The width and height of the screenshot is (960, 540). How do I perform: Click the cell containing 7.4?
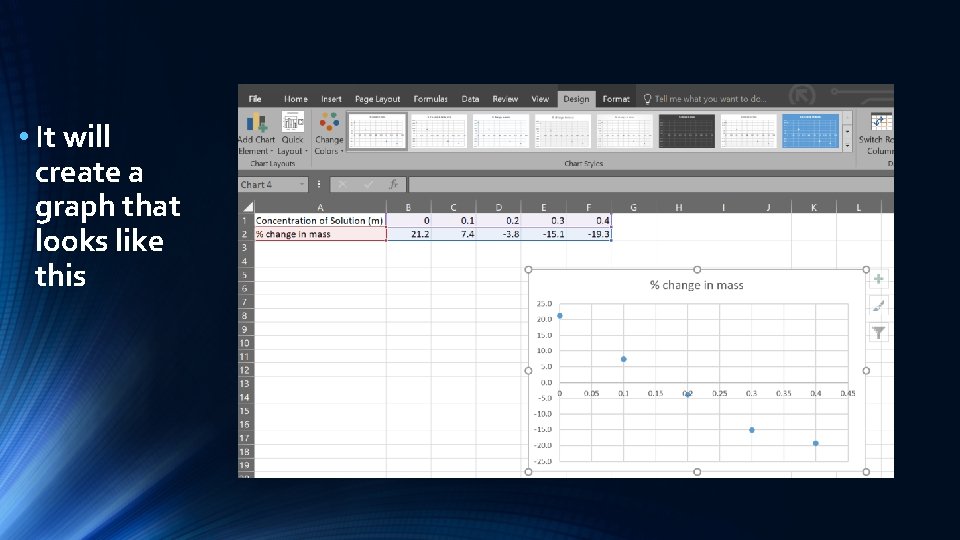point(453,234)
